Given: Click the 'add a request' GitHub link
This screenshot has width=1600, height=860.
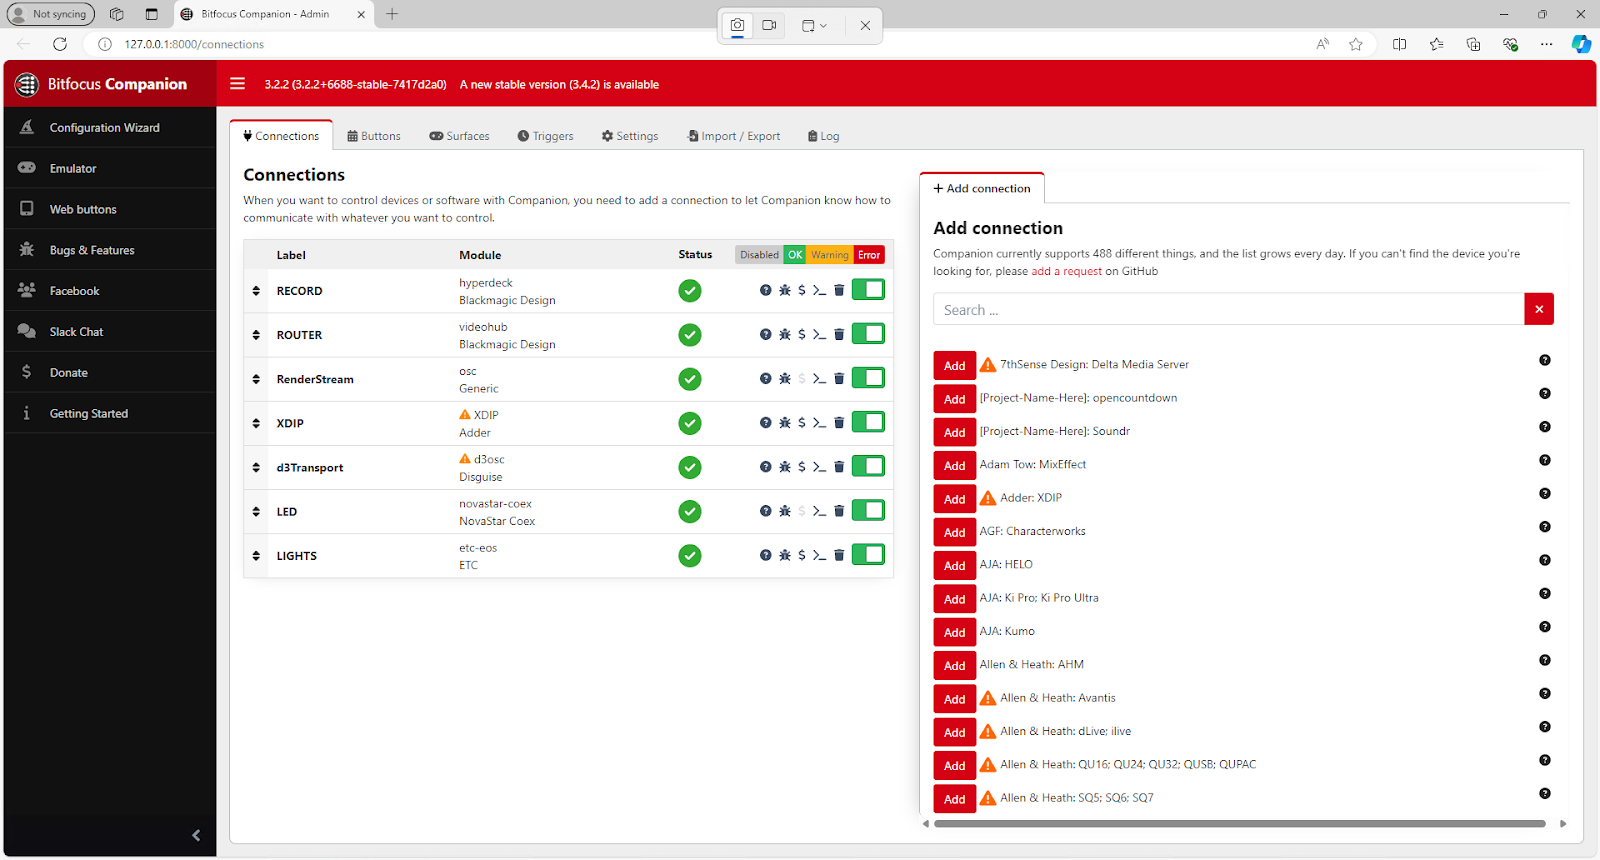Looking at the screenshot, I should (x=1067, y=271).
